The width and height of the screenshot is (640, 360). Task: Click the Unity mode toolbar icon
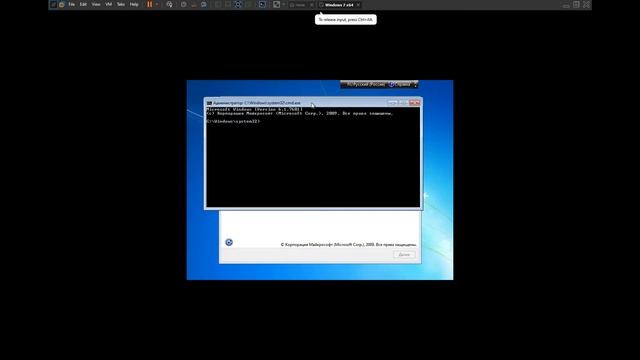249,4
